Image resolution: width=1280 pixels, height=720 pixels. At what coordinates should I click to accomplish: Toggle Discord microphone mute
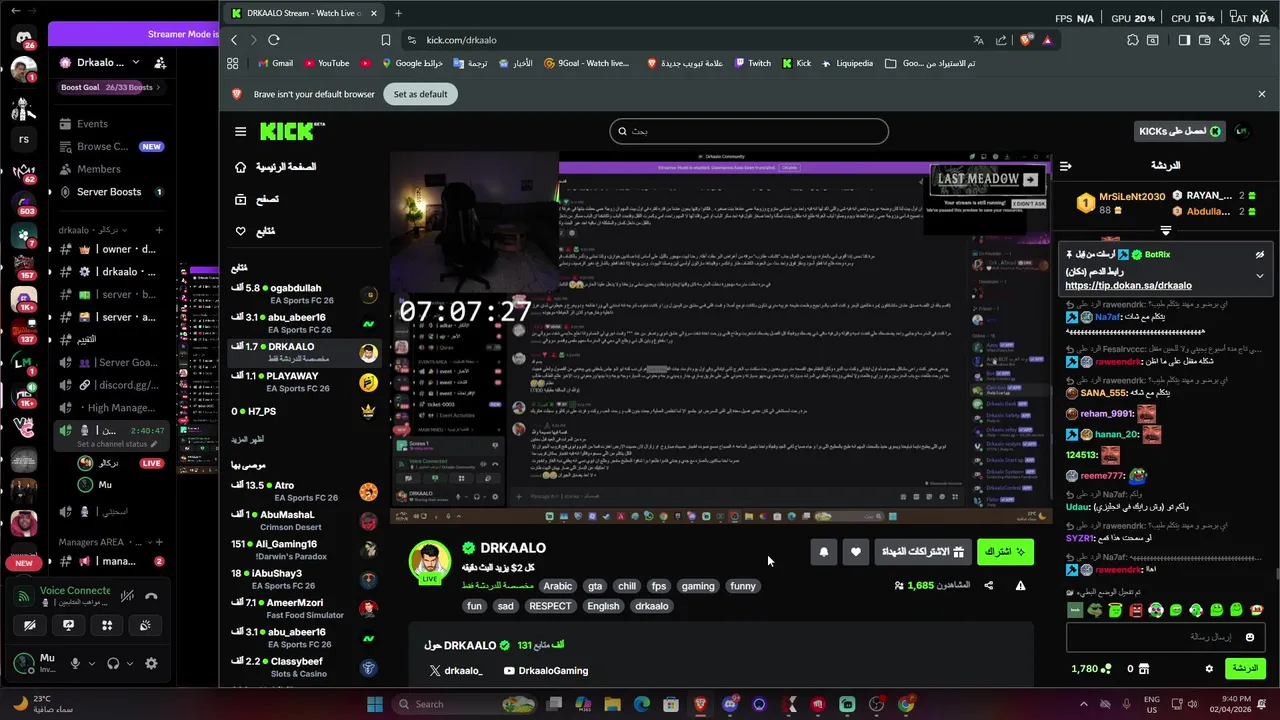click(x=74, y=663)
